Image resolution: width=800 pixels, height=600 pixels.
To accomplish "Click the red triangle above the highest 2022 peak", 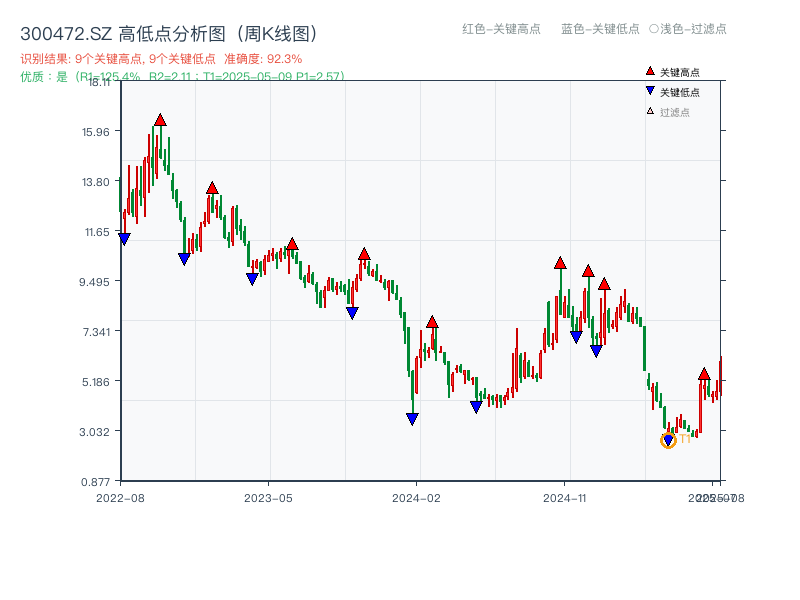I will pos(160,118).
